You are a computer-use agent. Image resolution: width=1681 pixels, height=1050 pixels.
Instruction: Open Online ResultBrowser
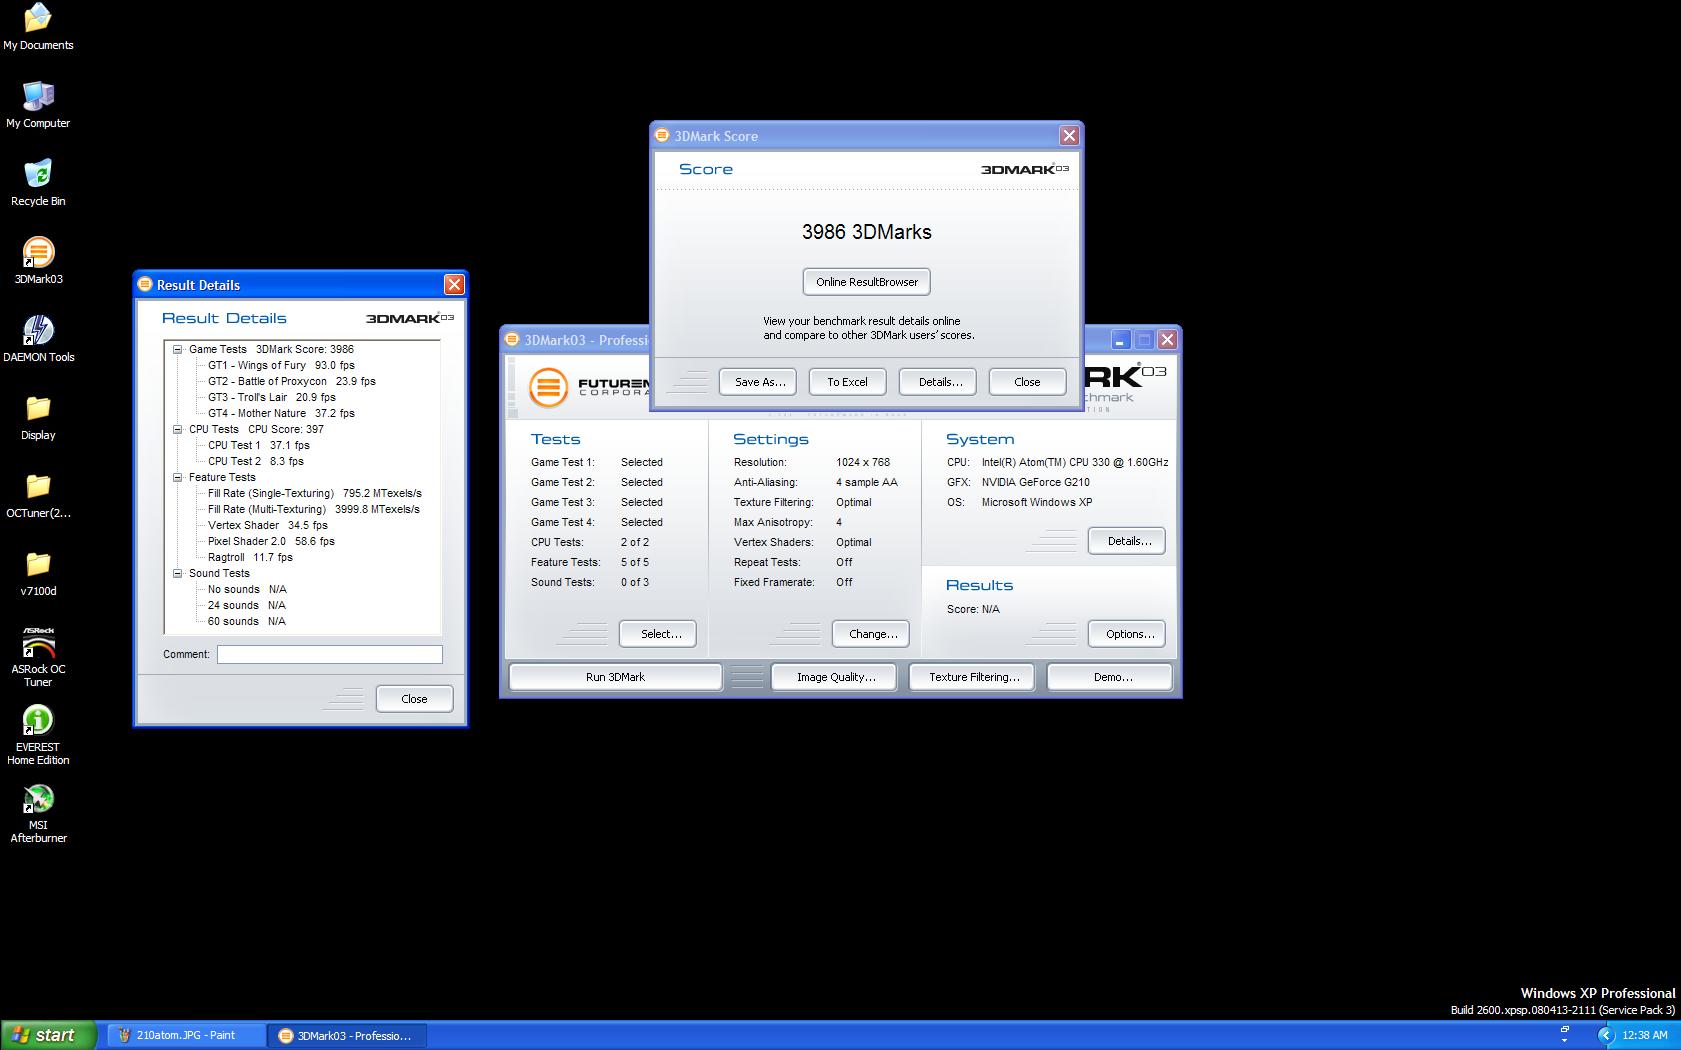pos(867,282)
